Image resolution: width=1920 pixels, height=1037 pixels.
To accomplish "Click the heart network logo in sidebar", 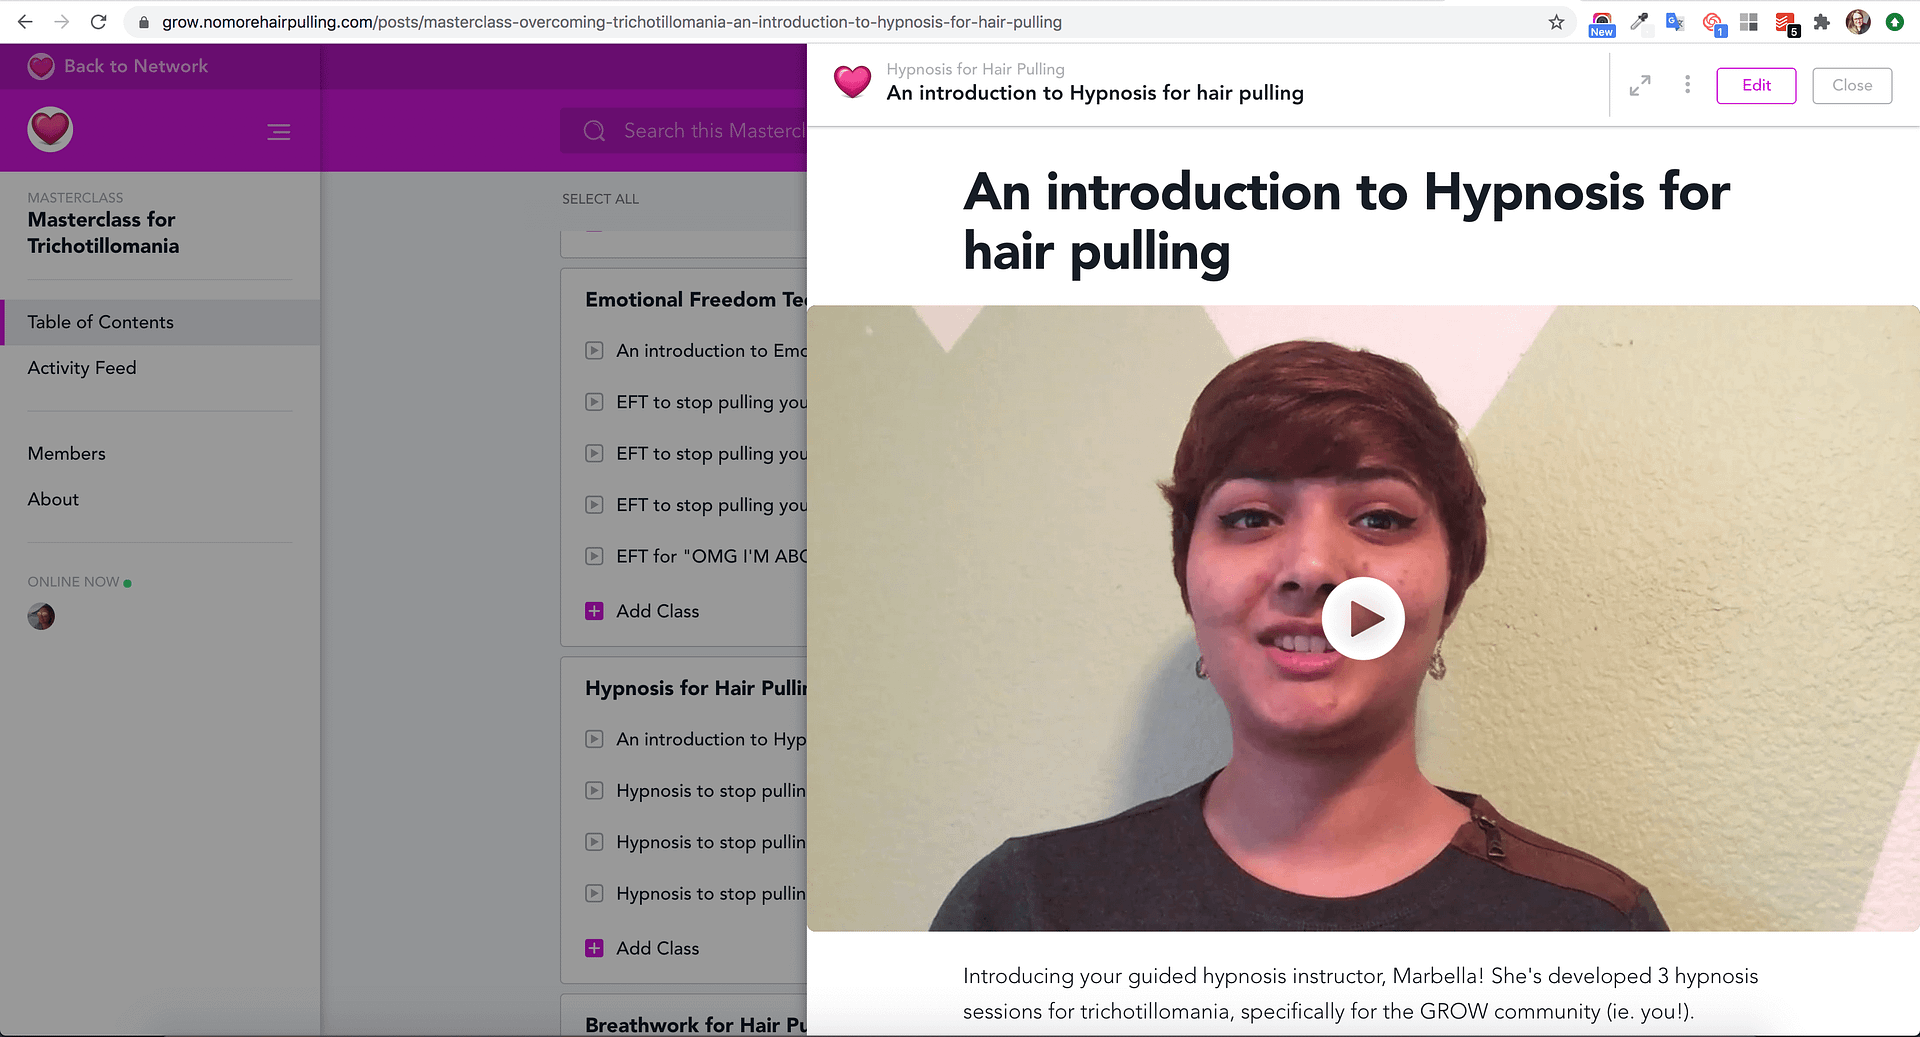I will [50, 129].
